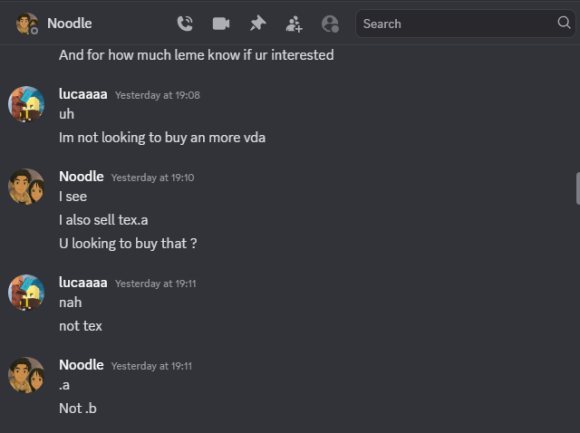Image resolution: width=580 pixels, height=433 pixels.
Task: Click the Noodle name in header
Action: (70, 23)
